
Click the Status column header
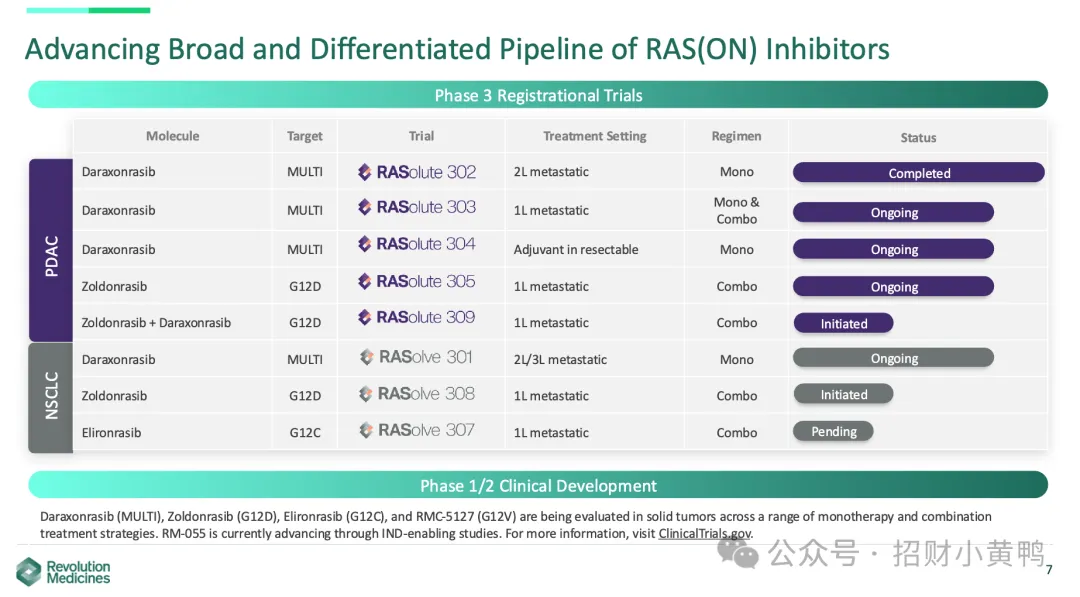(918, 137)
